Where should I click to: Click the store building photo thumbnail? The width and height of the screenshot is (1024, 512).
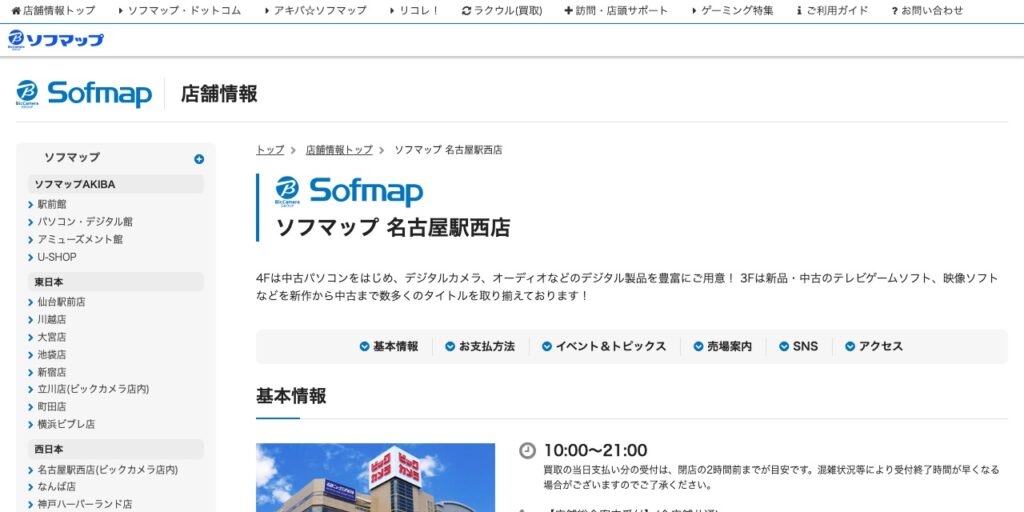click(x=376, y=477)
